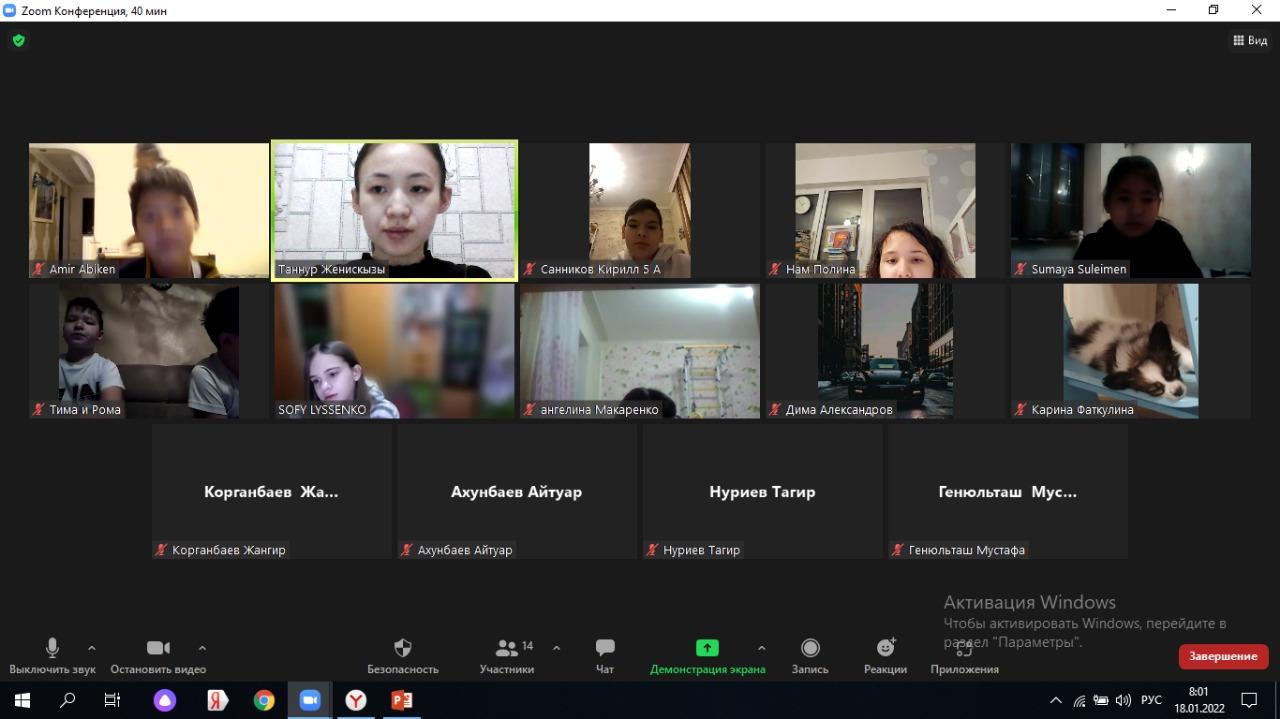Mute microphone with Выключить звук
1280x719 pixels.
(52, 649)
